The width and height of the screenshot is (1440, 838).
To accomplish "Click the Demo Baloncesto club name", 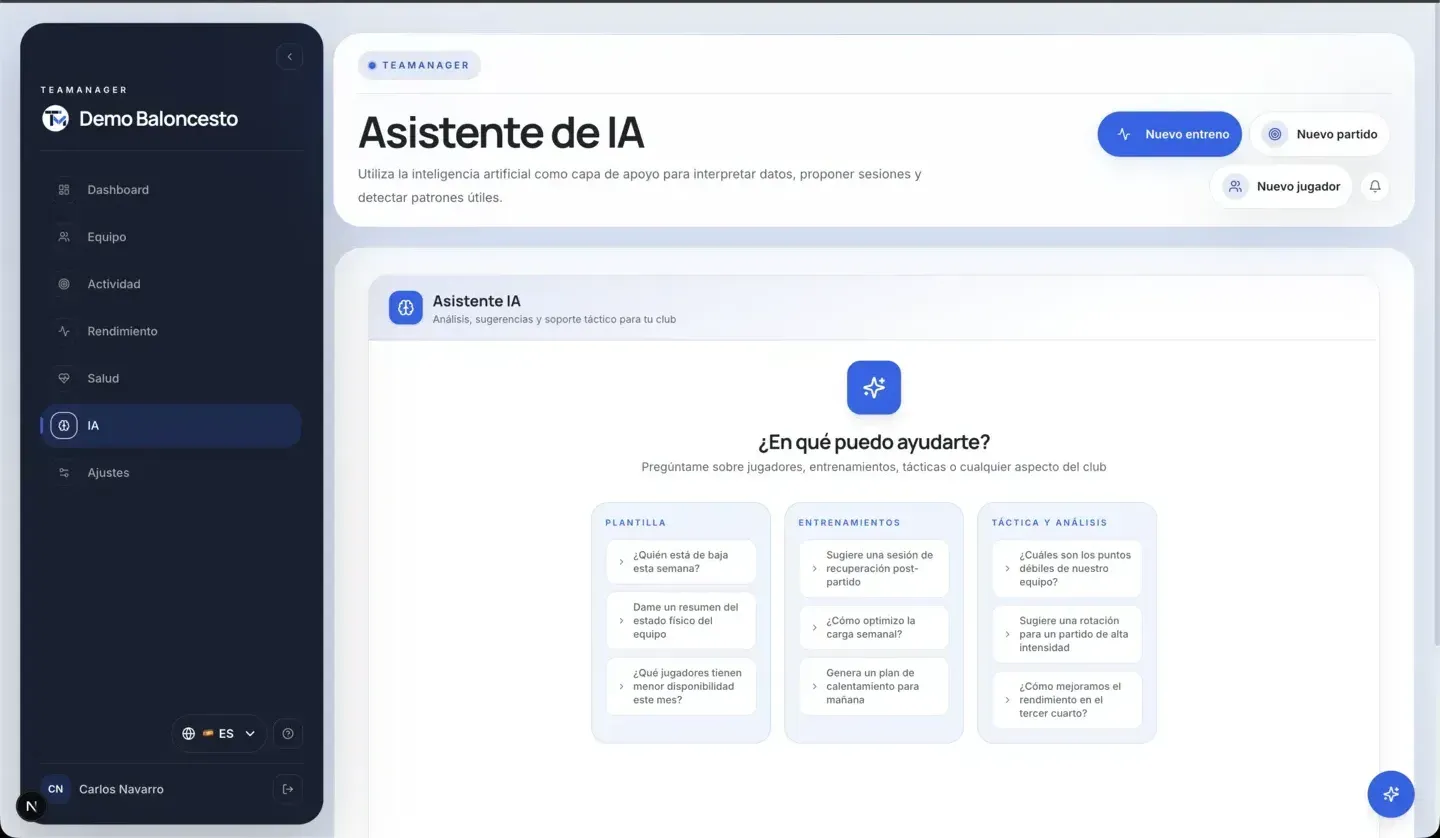I will point(158,119).
